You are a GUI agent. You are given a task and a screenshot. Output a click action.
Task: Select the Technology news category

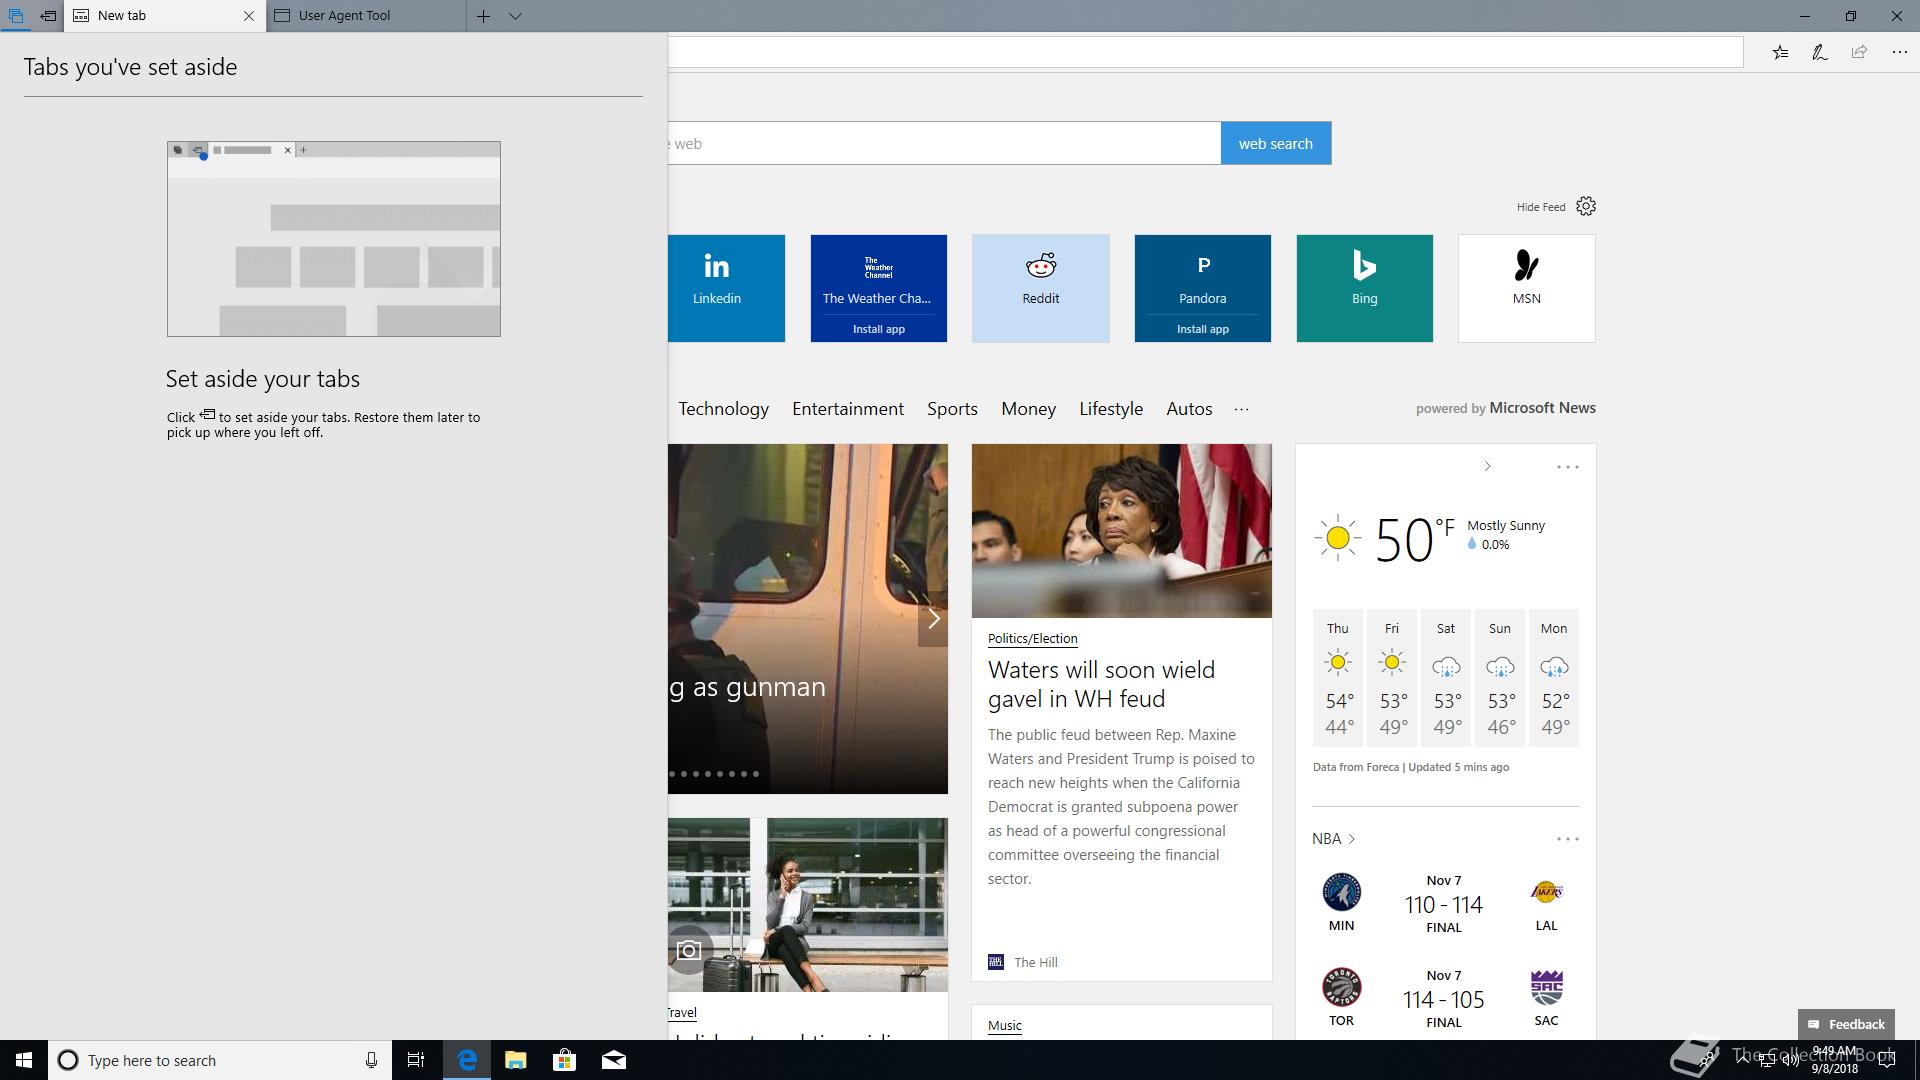pos(724,409)
